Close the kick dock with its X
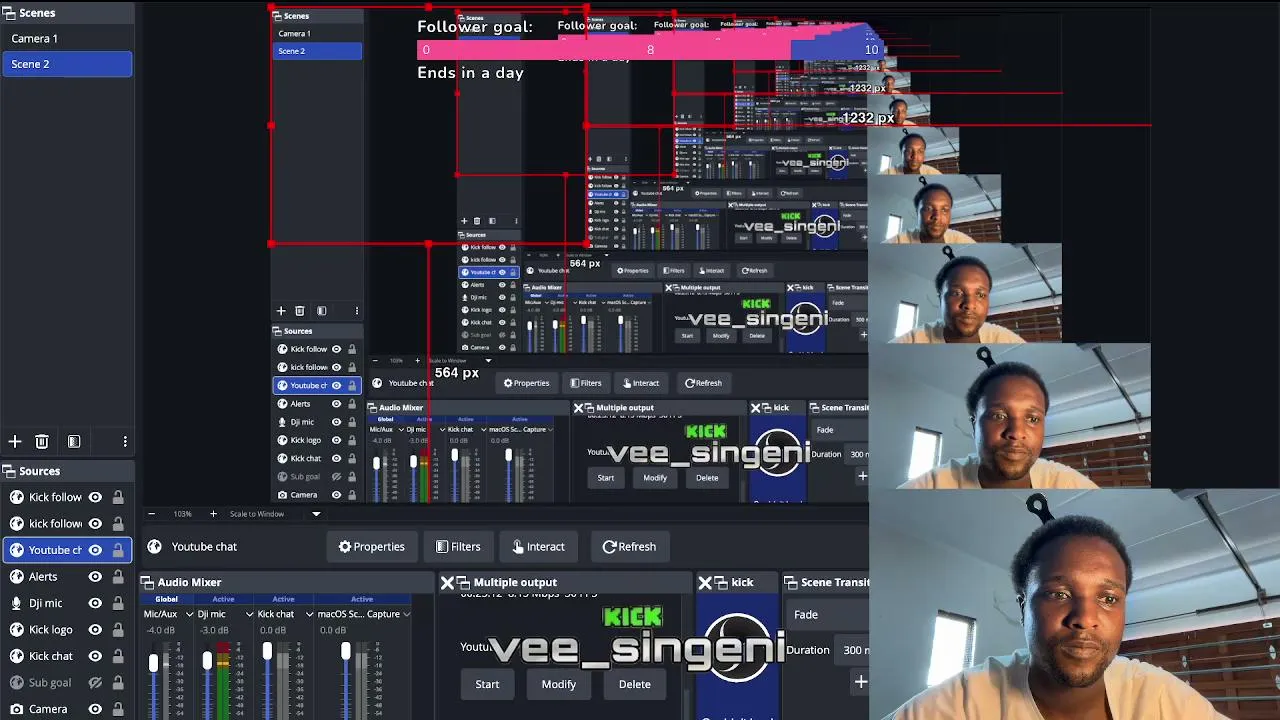 click(x=705, y=582)
